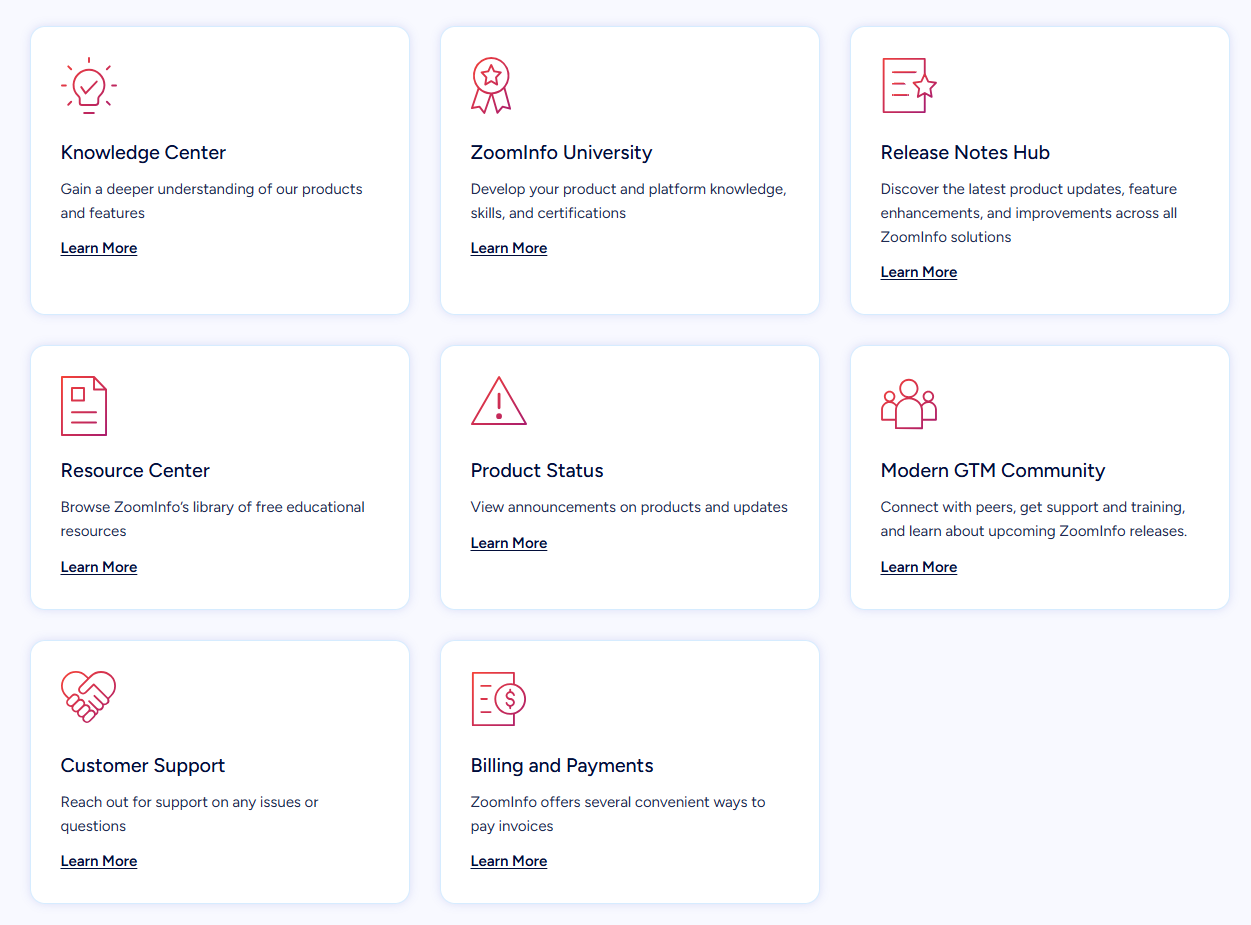Click the ZoomInfo University award ribbon icon
The image size is (1251, 925).
point(491,85)
